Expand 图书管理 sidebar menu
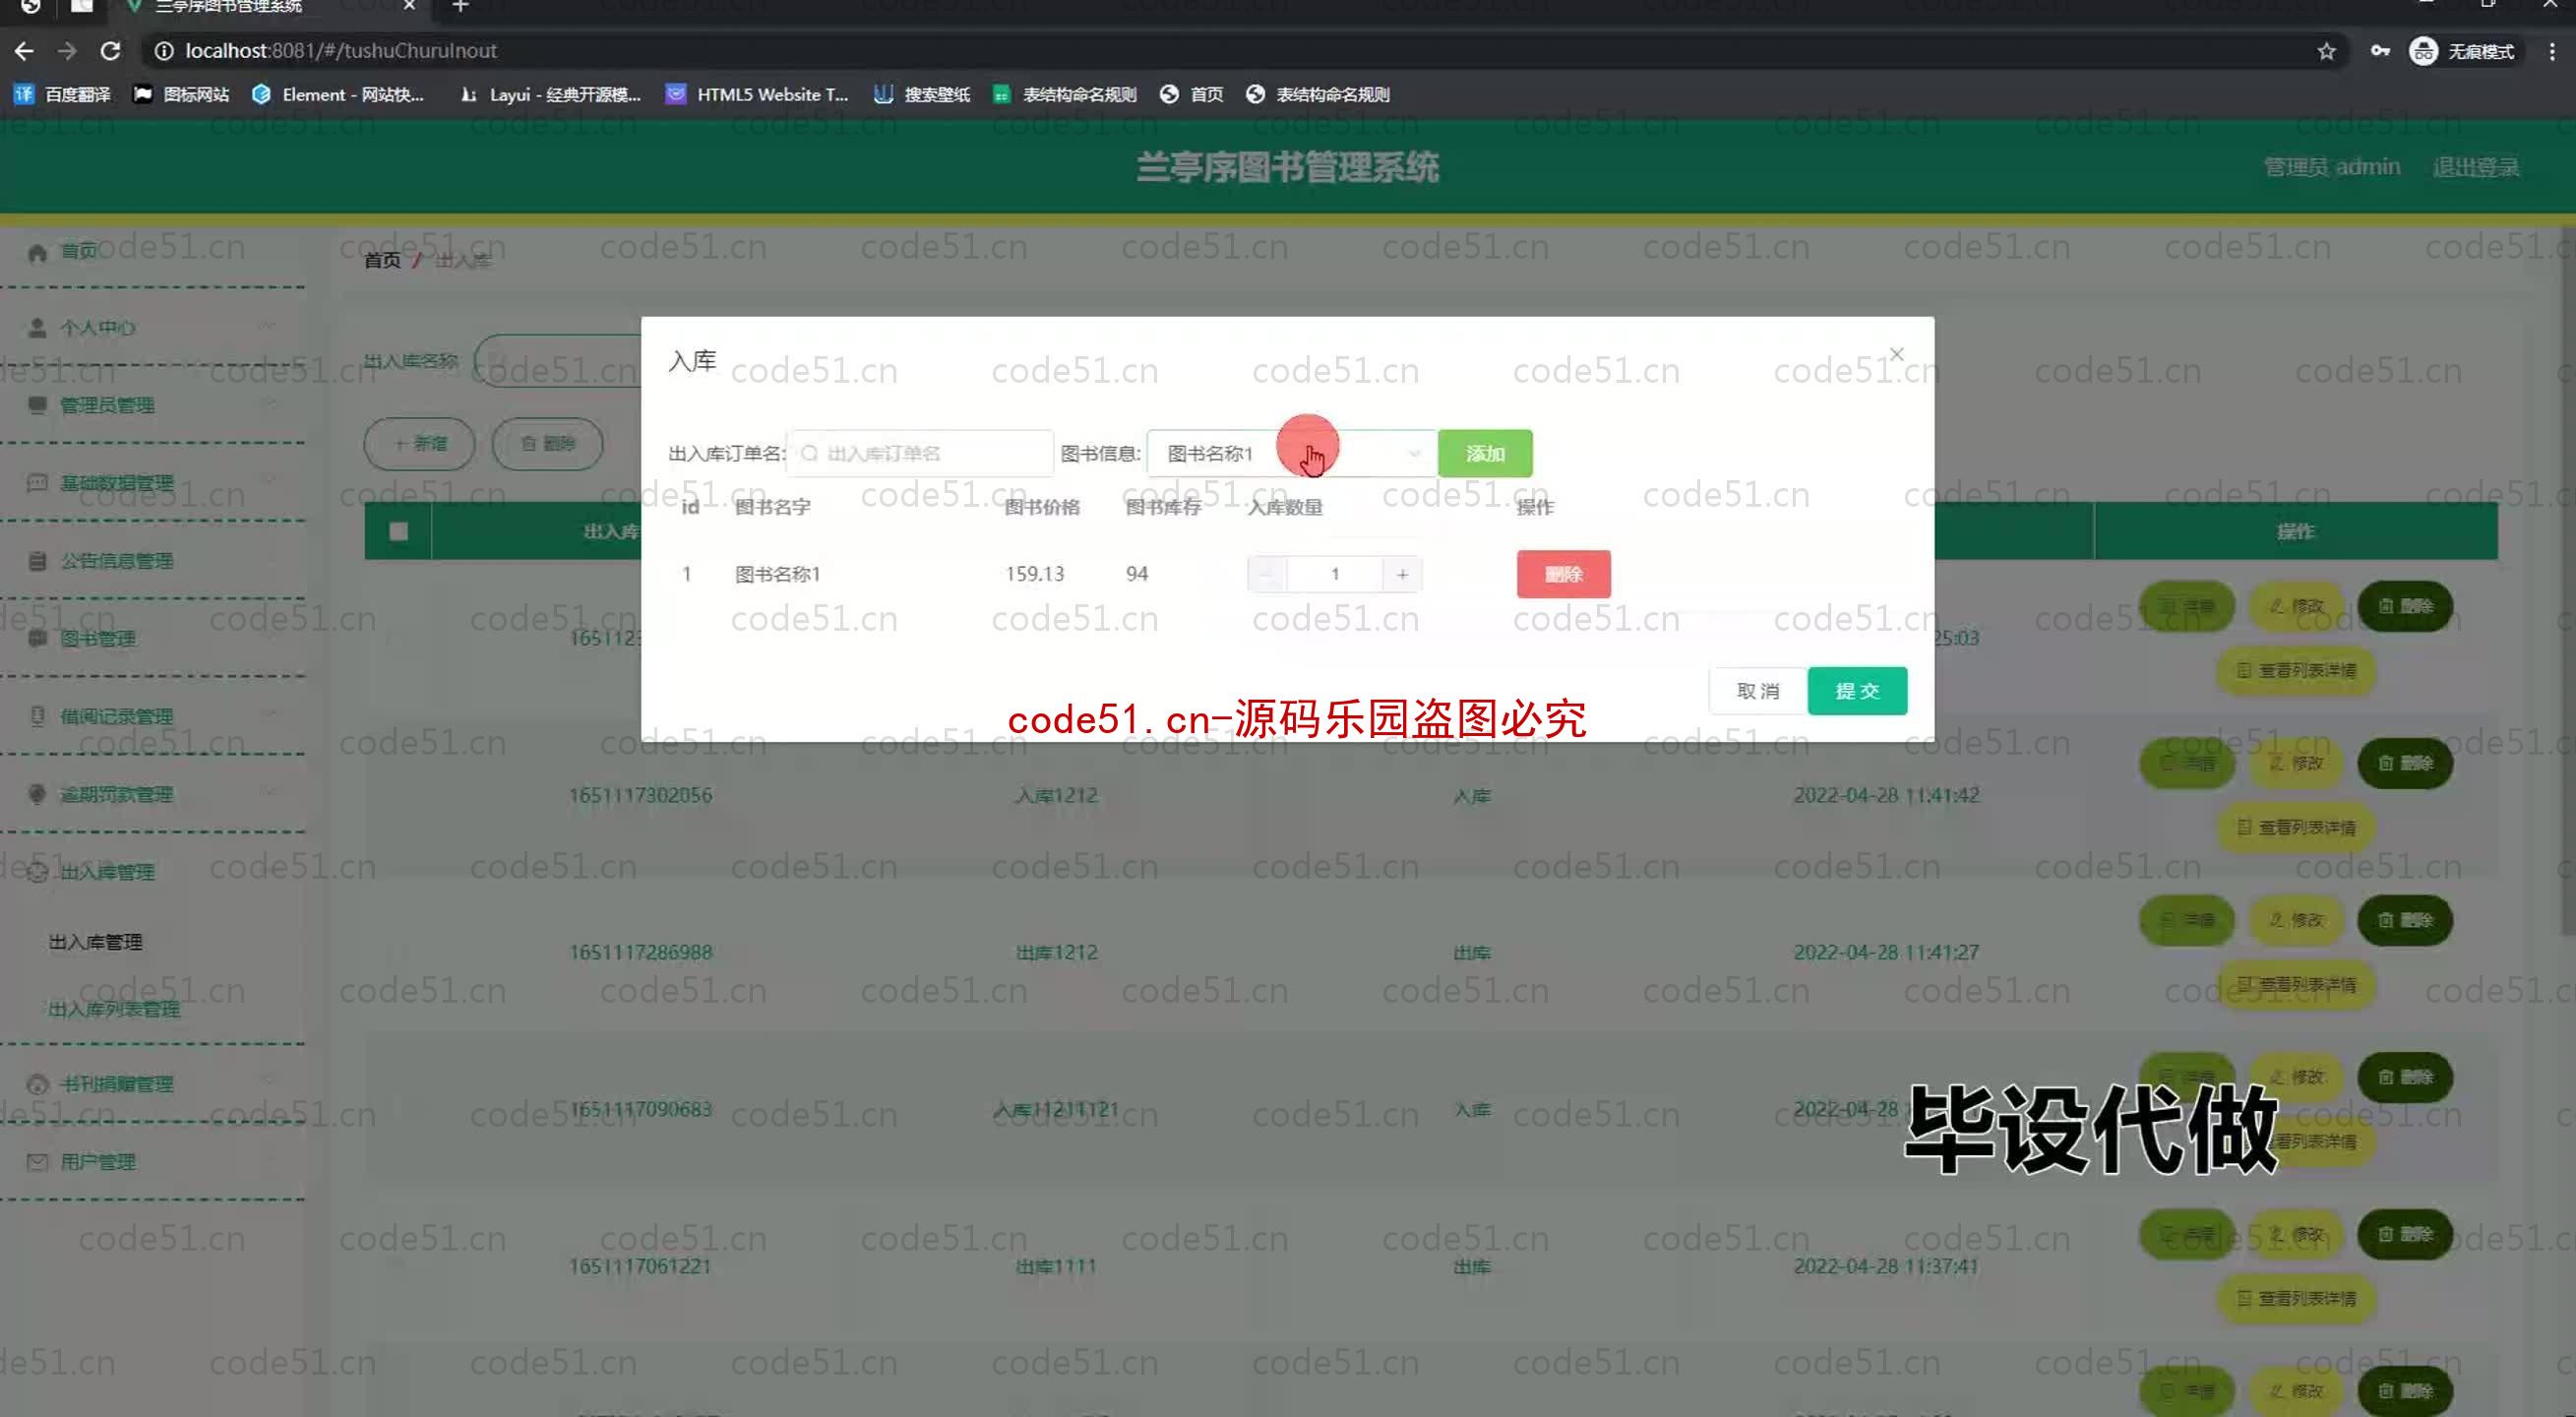2576x1417 pixels. tap(152, 638)
